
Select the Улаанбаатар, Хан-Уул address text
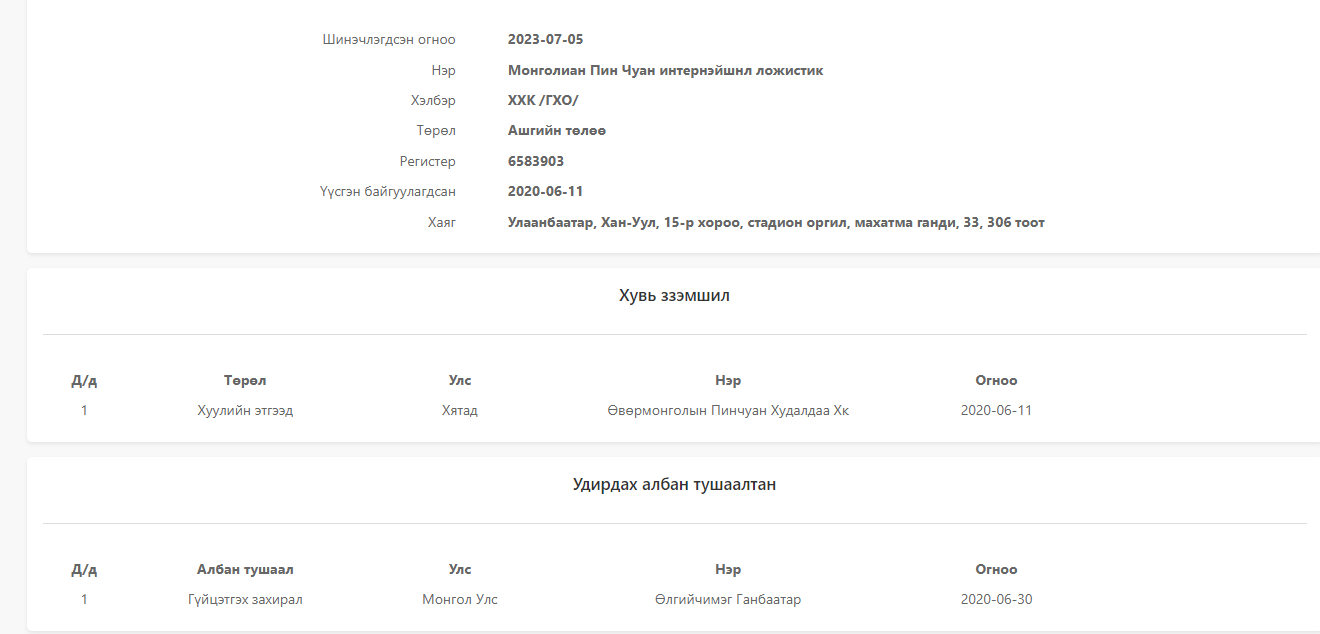click(776, 222)
